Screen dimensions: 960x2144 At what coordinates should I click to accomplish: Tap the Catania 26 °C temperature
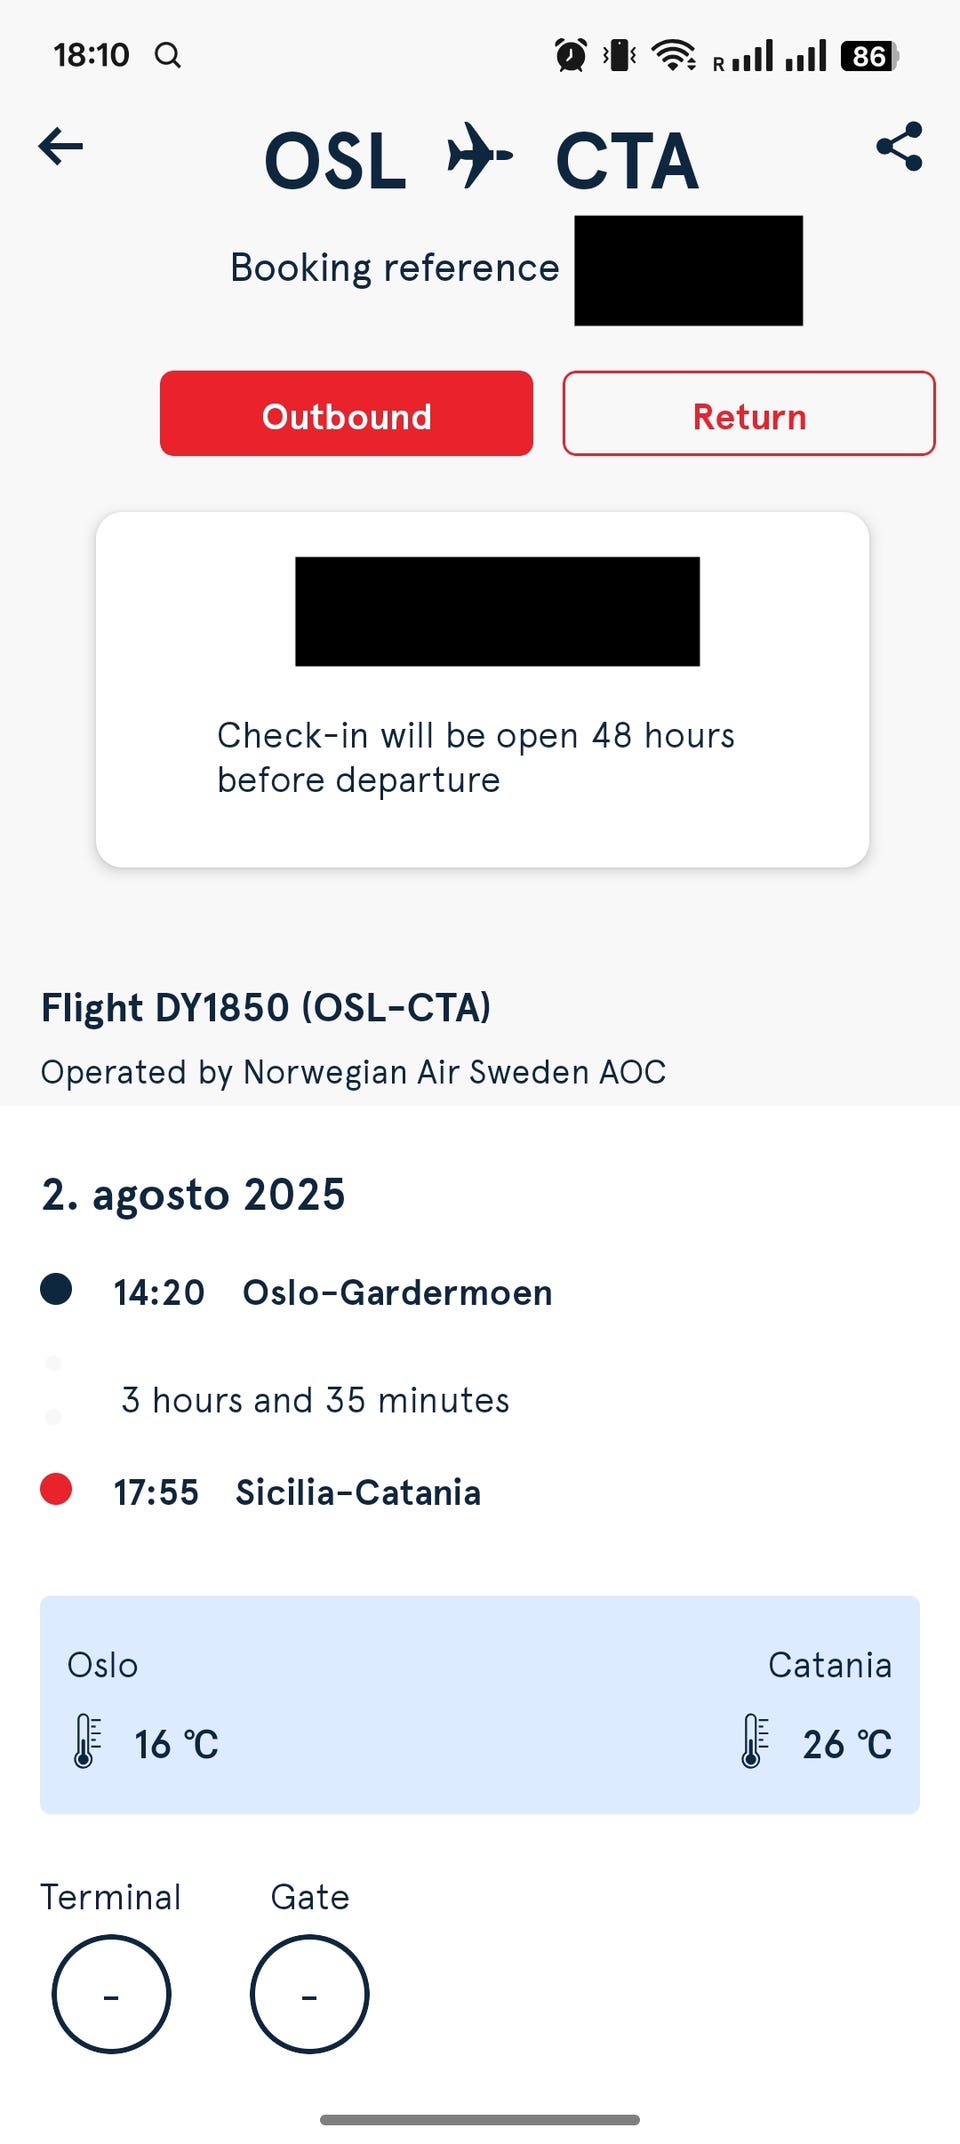click(847, 1745)
